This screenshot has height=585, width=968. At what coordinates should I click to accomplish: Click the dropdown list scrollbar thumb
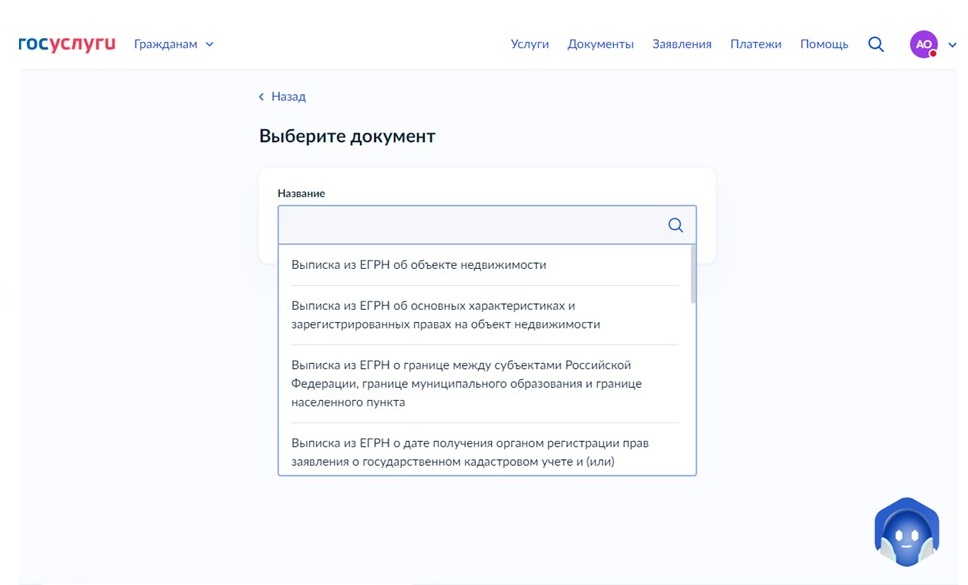(693, 274)
